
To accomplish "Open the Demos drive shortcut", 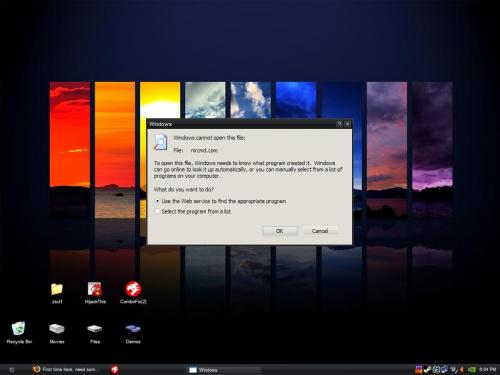I will tap(133, 333).
